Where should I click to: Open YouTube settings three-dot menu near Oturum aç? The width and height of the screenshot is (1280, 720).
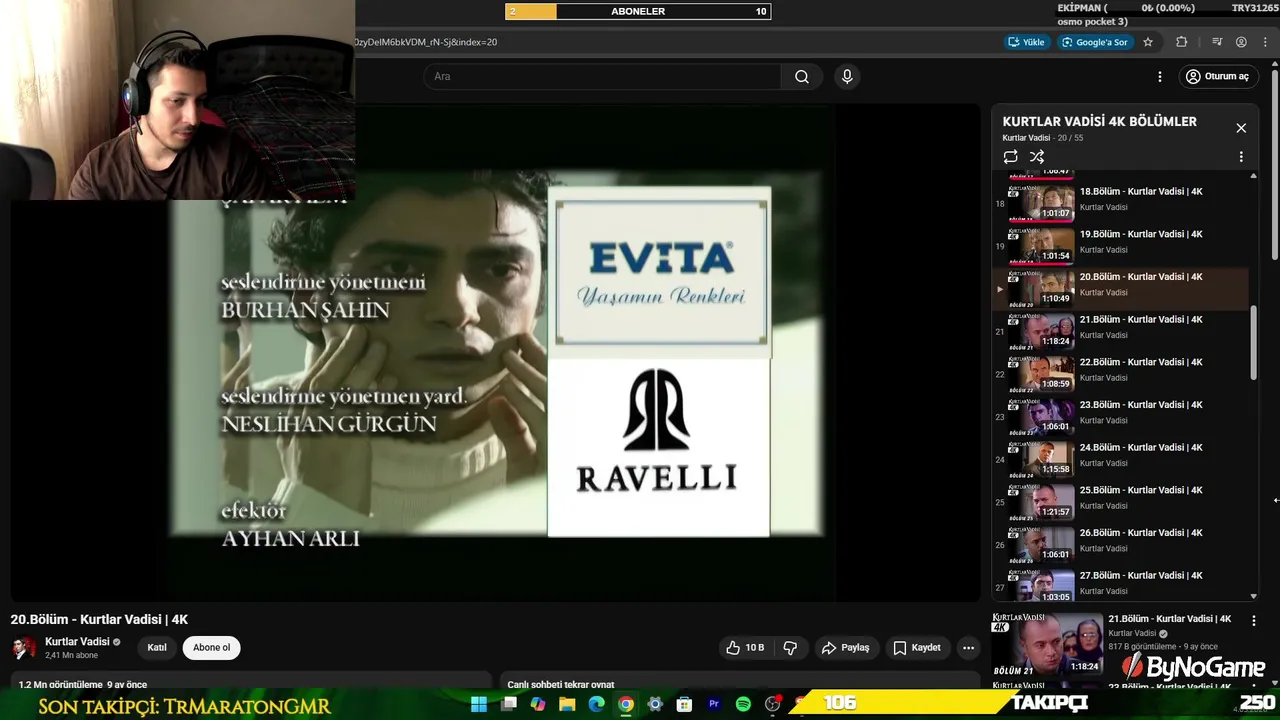coord(1160,77)
